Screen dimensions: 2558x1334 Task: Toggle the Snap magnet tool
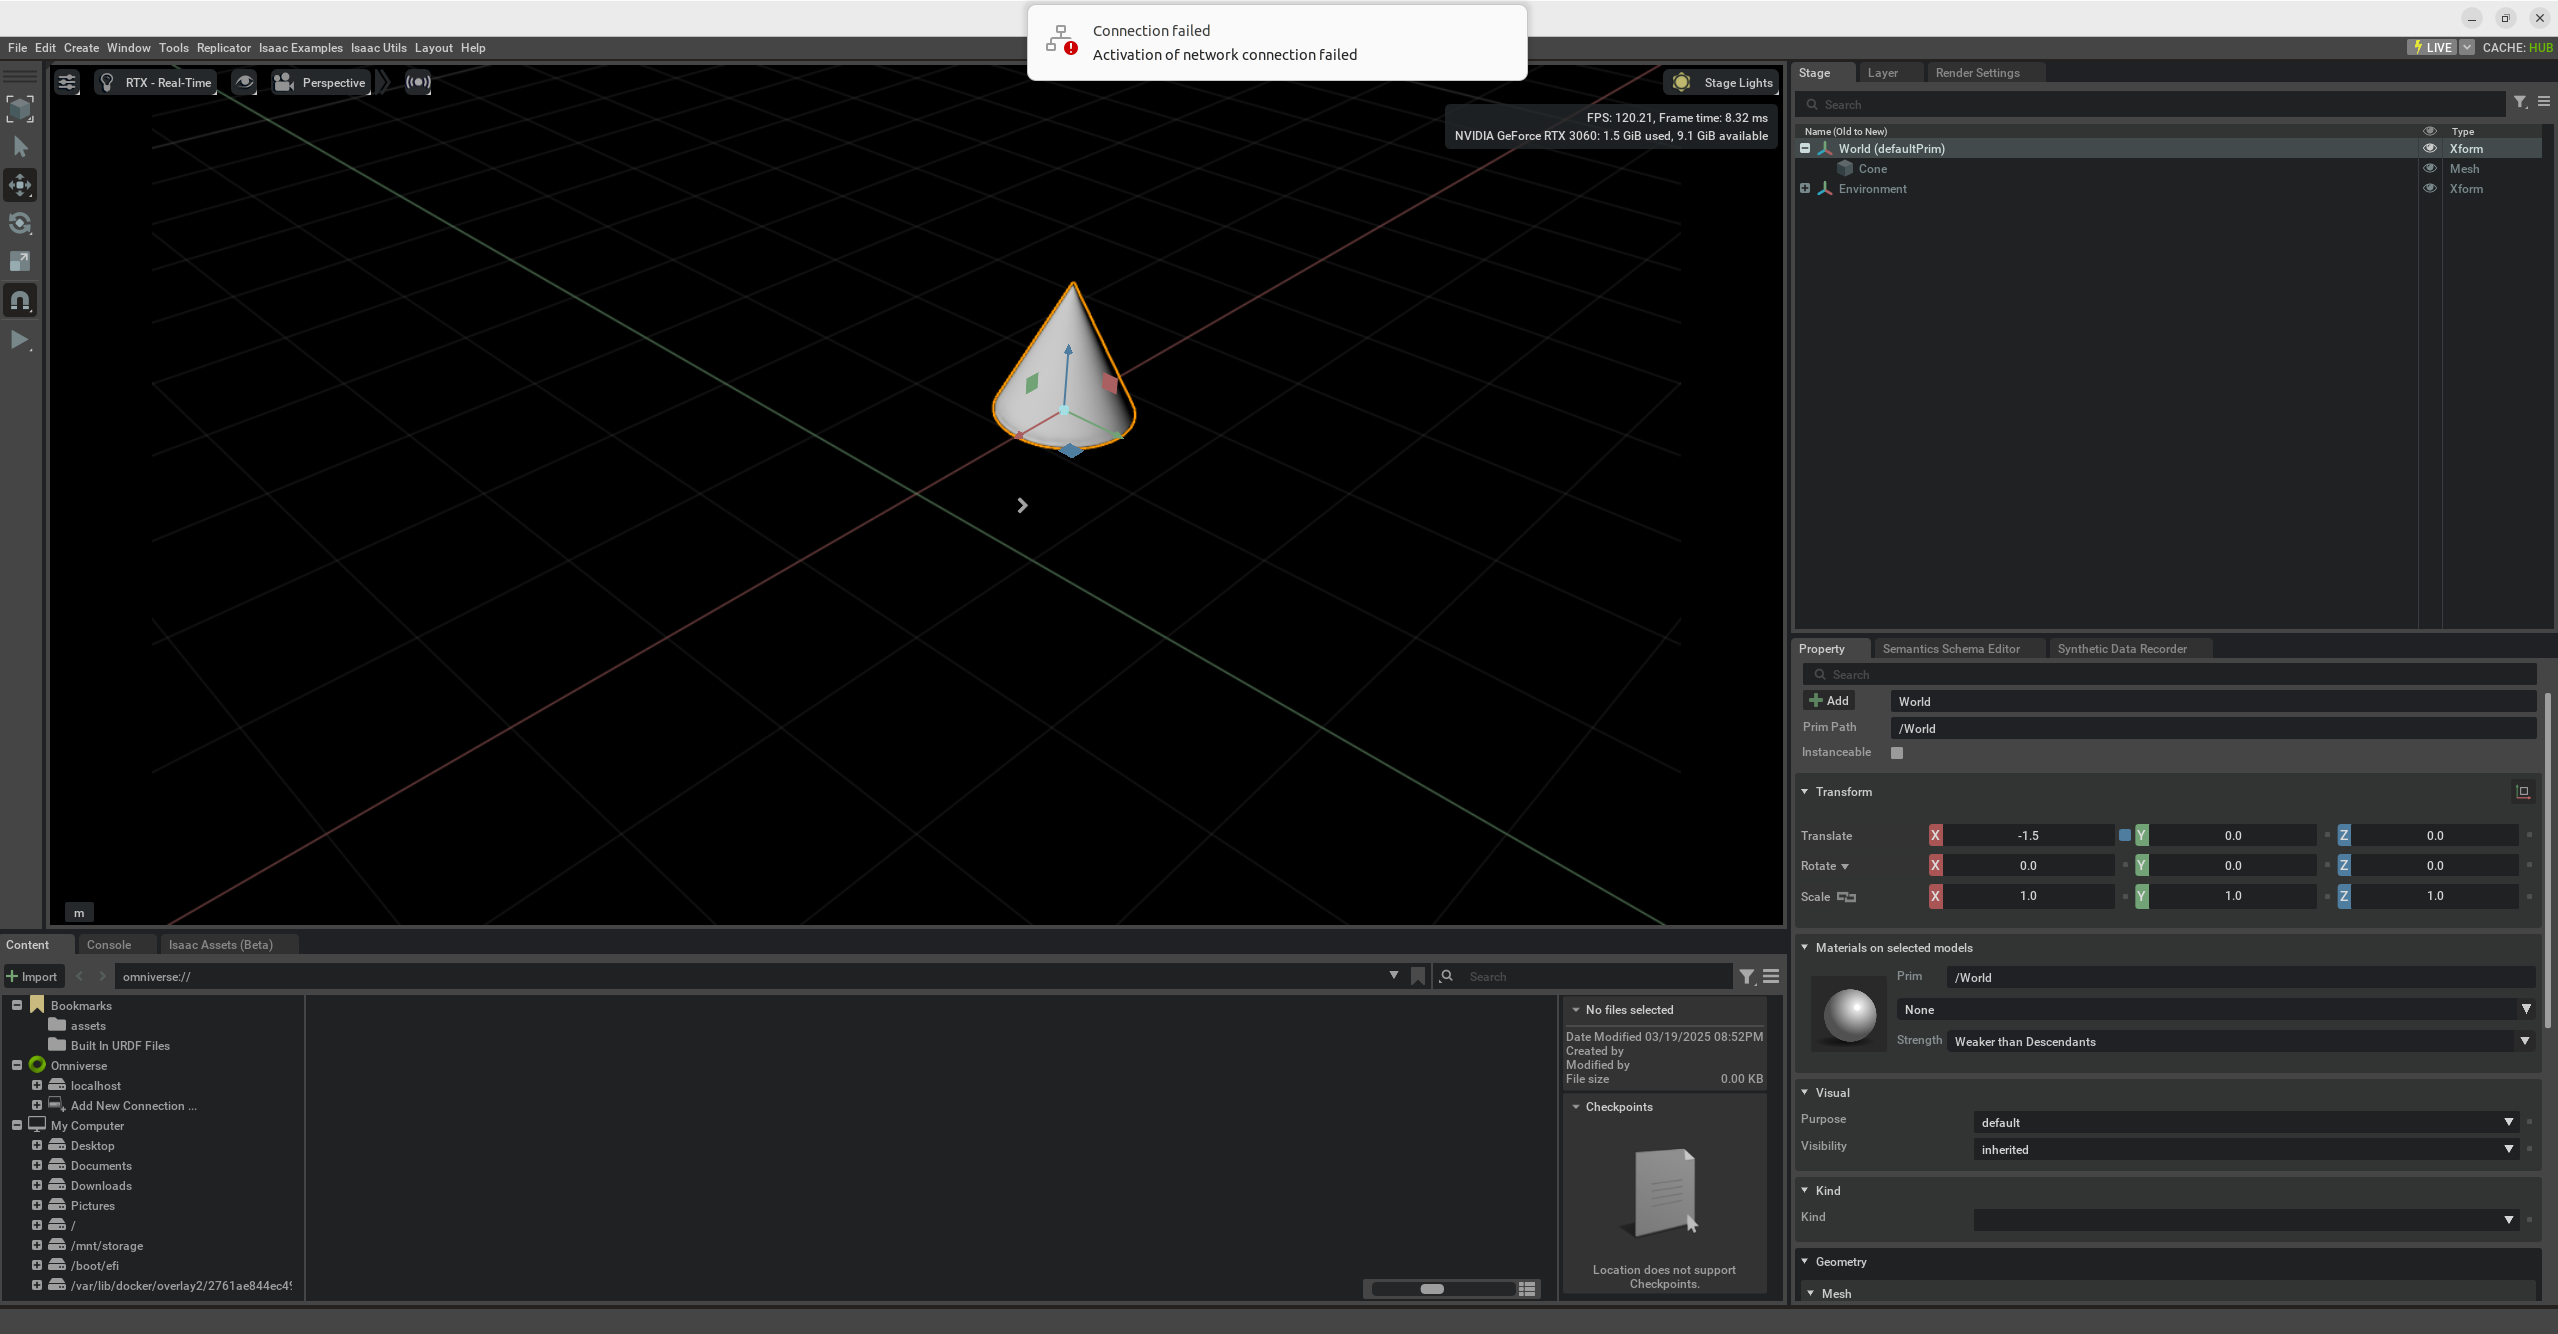point(20,300)
